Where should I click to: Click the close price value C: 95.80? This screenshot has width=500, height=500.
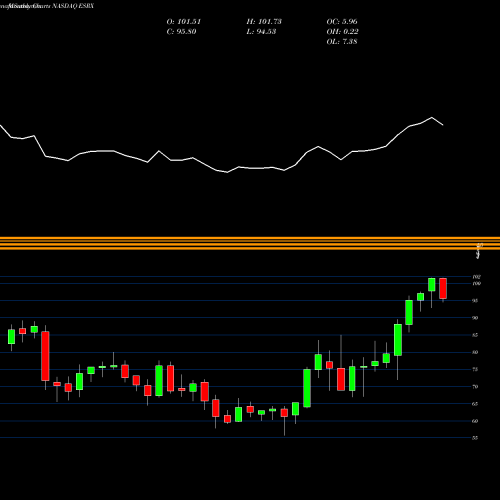[x=181, y=32]
